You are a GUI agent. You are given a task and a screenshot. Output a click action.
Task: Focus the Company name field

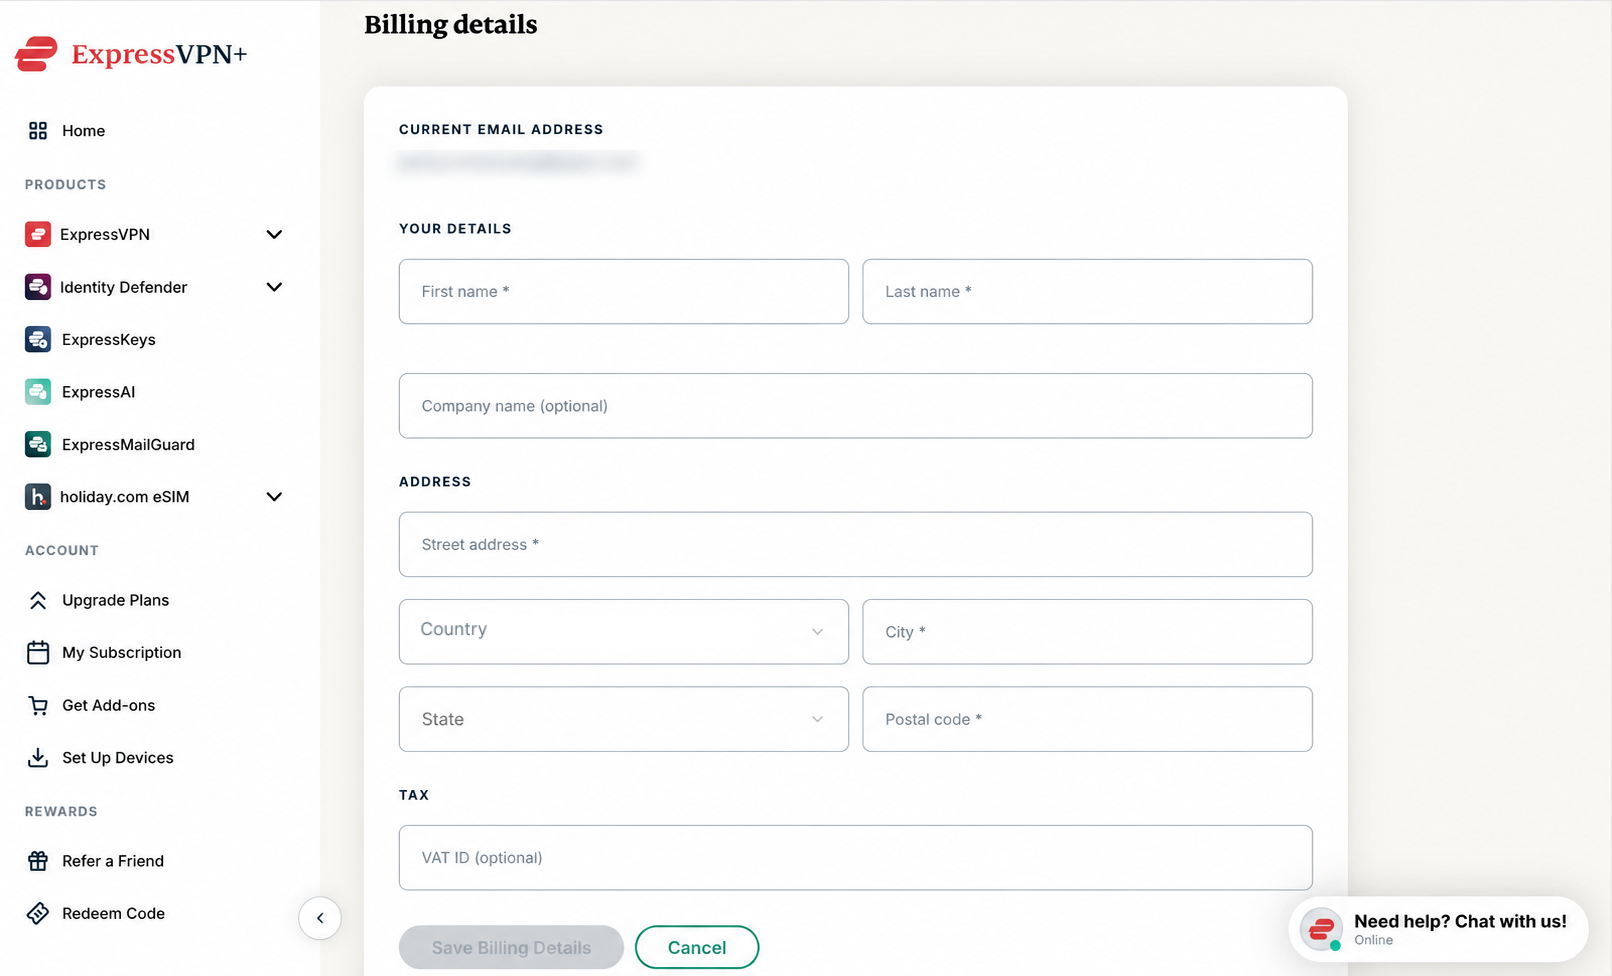pyautogui.click(x=856, y=406)
